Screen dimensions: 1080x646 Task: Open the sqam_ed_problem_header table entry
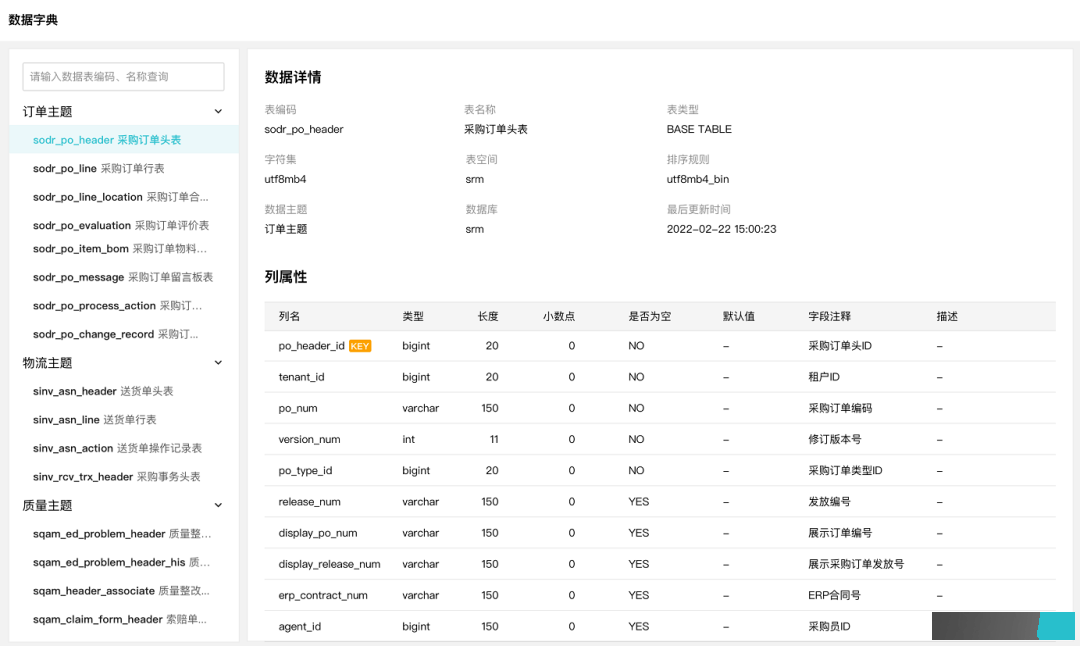[122, 534]
